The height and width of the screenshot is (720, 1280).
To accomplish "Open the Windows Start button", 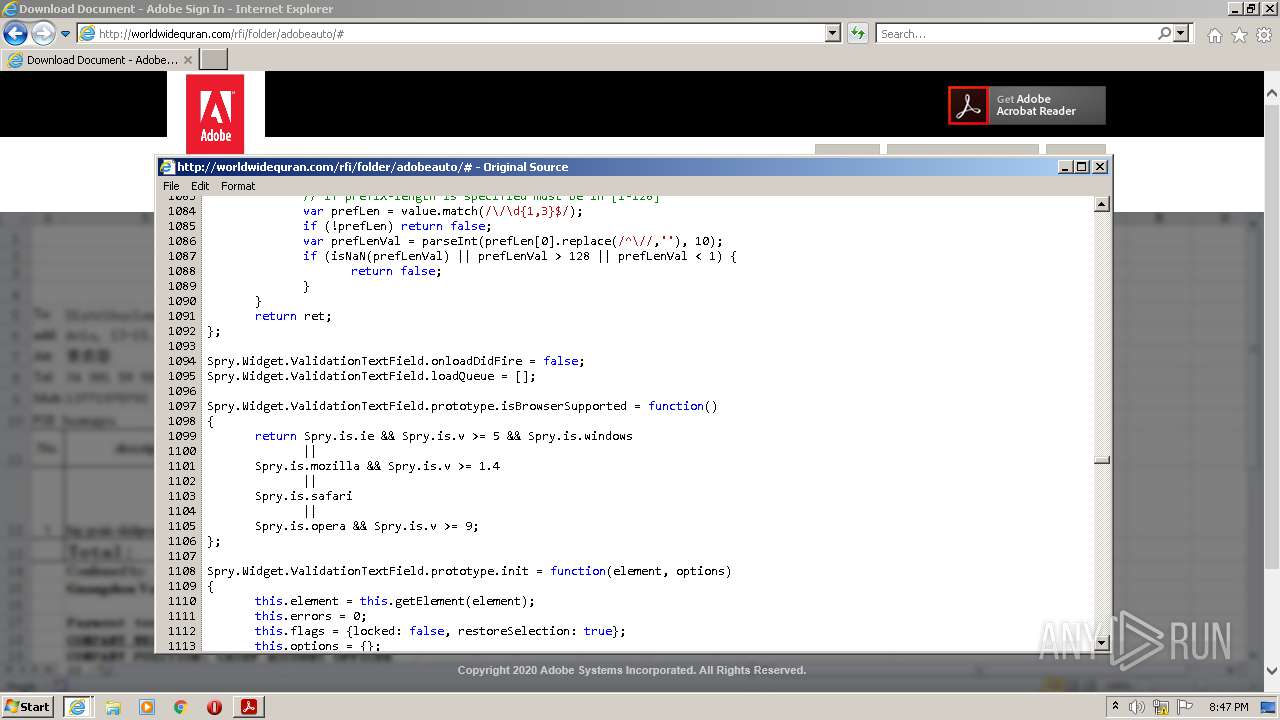I will (x=27, y=706).
